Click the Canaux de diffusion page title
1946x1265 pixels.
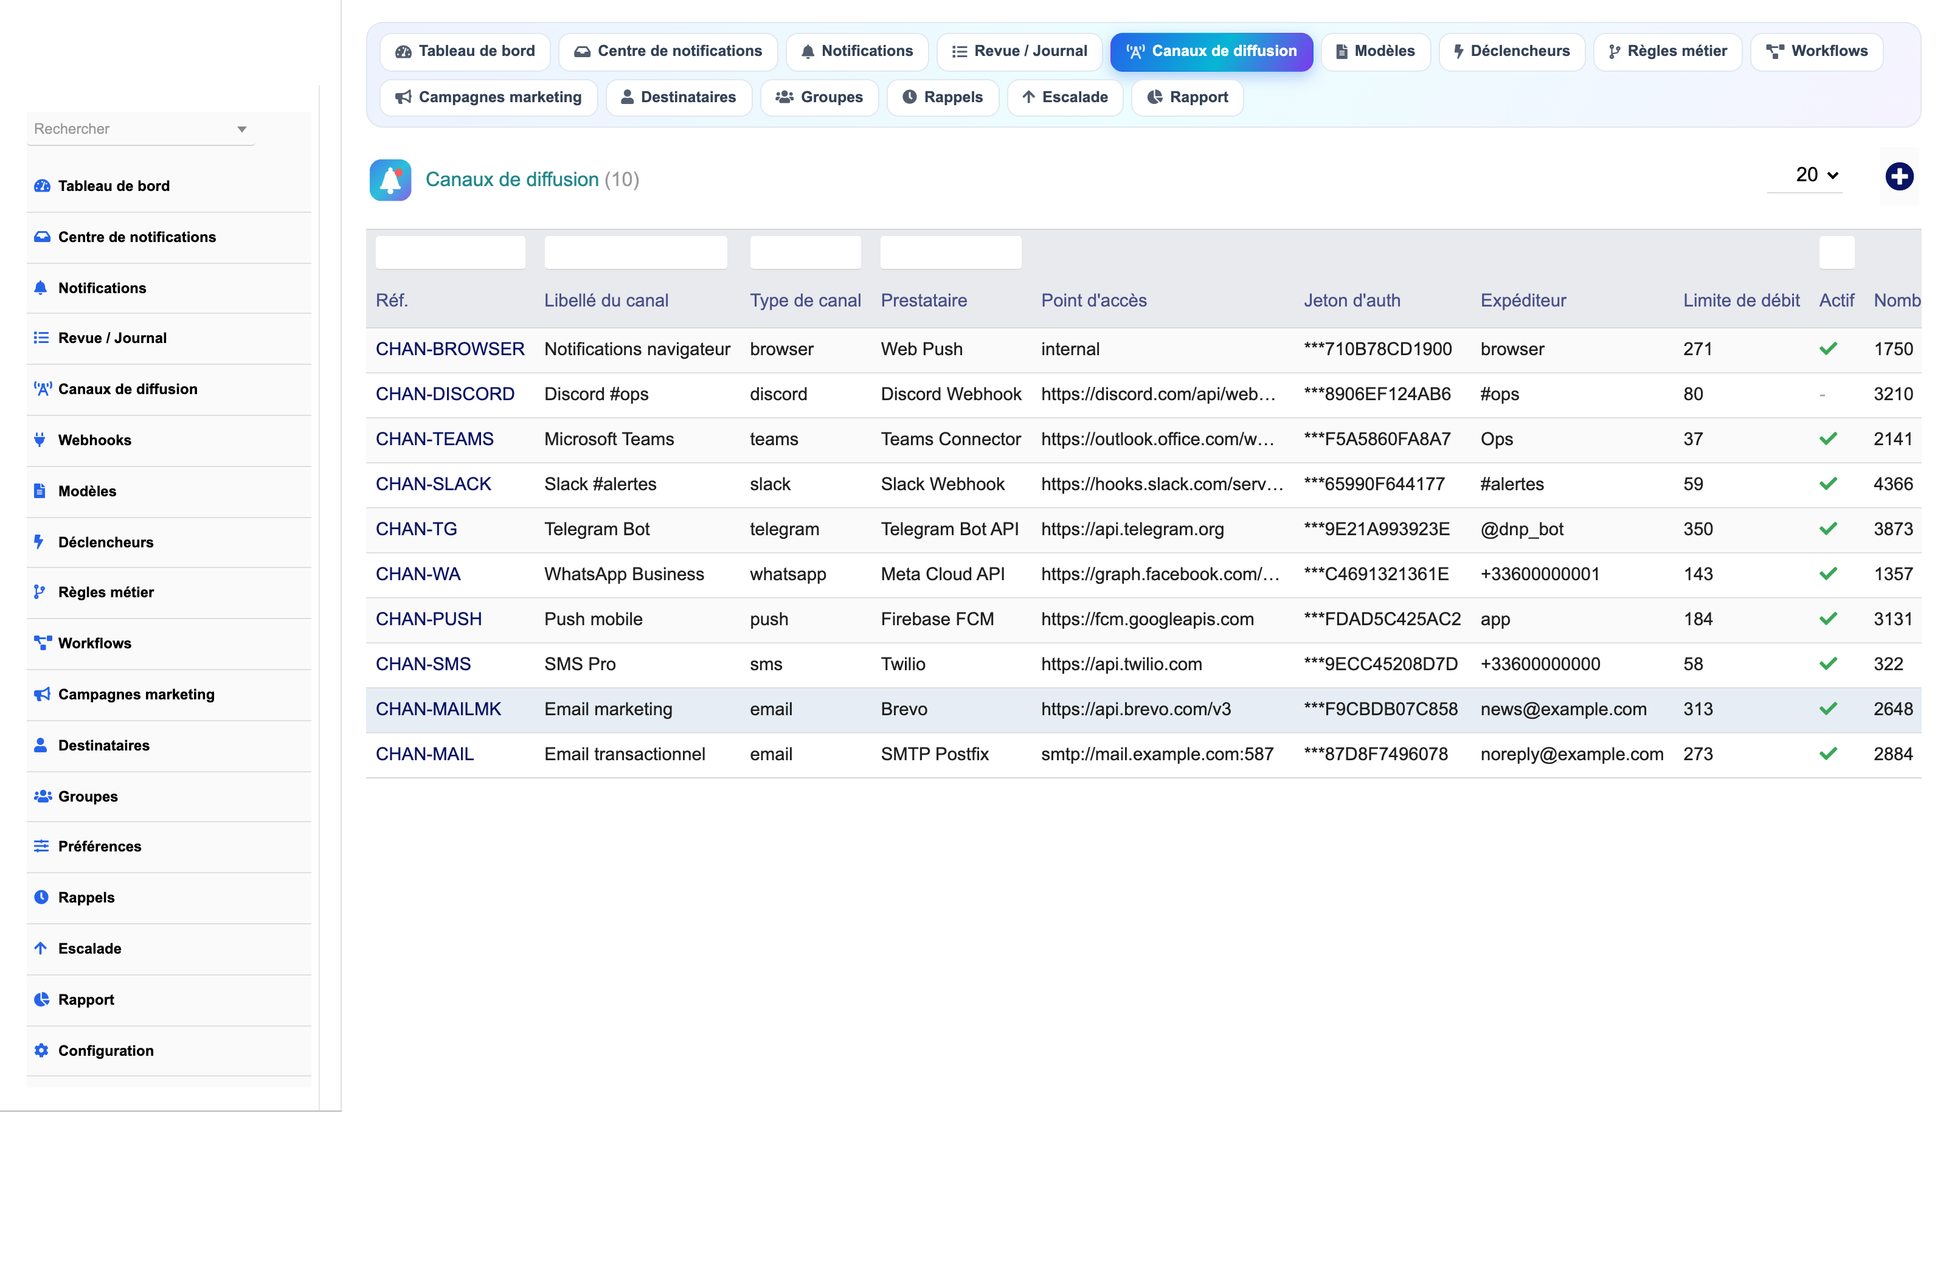click(512, 180)
